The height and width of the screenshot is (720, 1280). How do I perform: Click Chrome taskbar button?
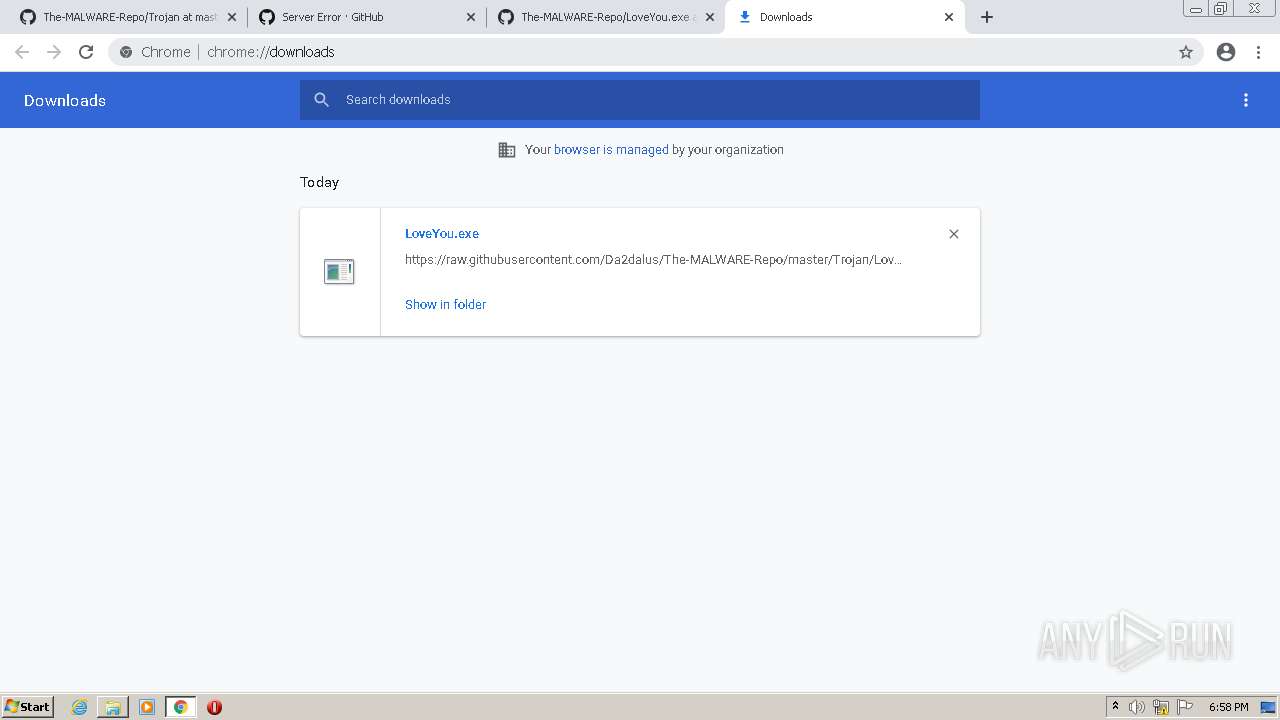[x=181, y=707]
